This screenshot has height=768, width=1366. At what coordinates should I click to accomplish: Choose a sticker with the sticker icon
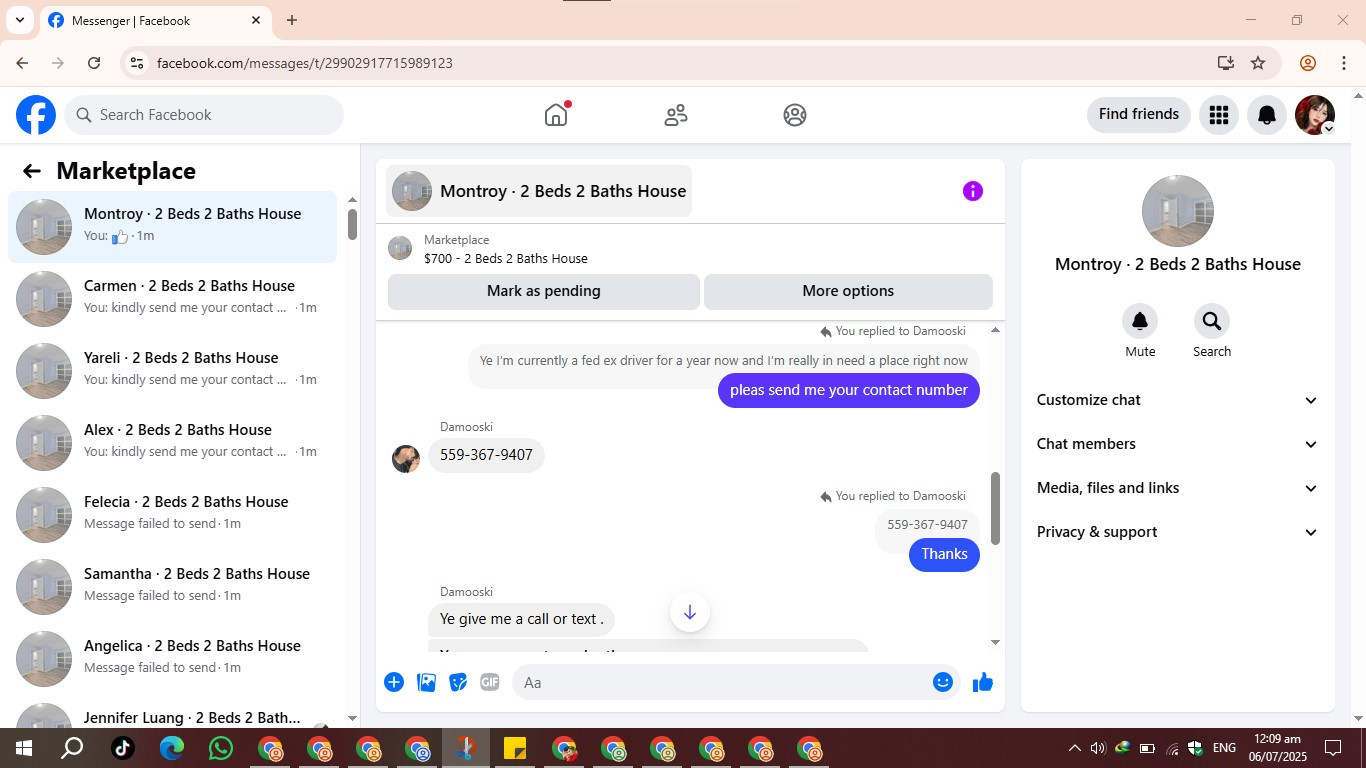(x=458, y=682)
